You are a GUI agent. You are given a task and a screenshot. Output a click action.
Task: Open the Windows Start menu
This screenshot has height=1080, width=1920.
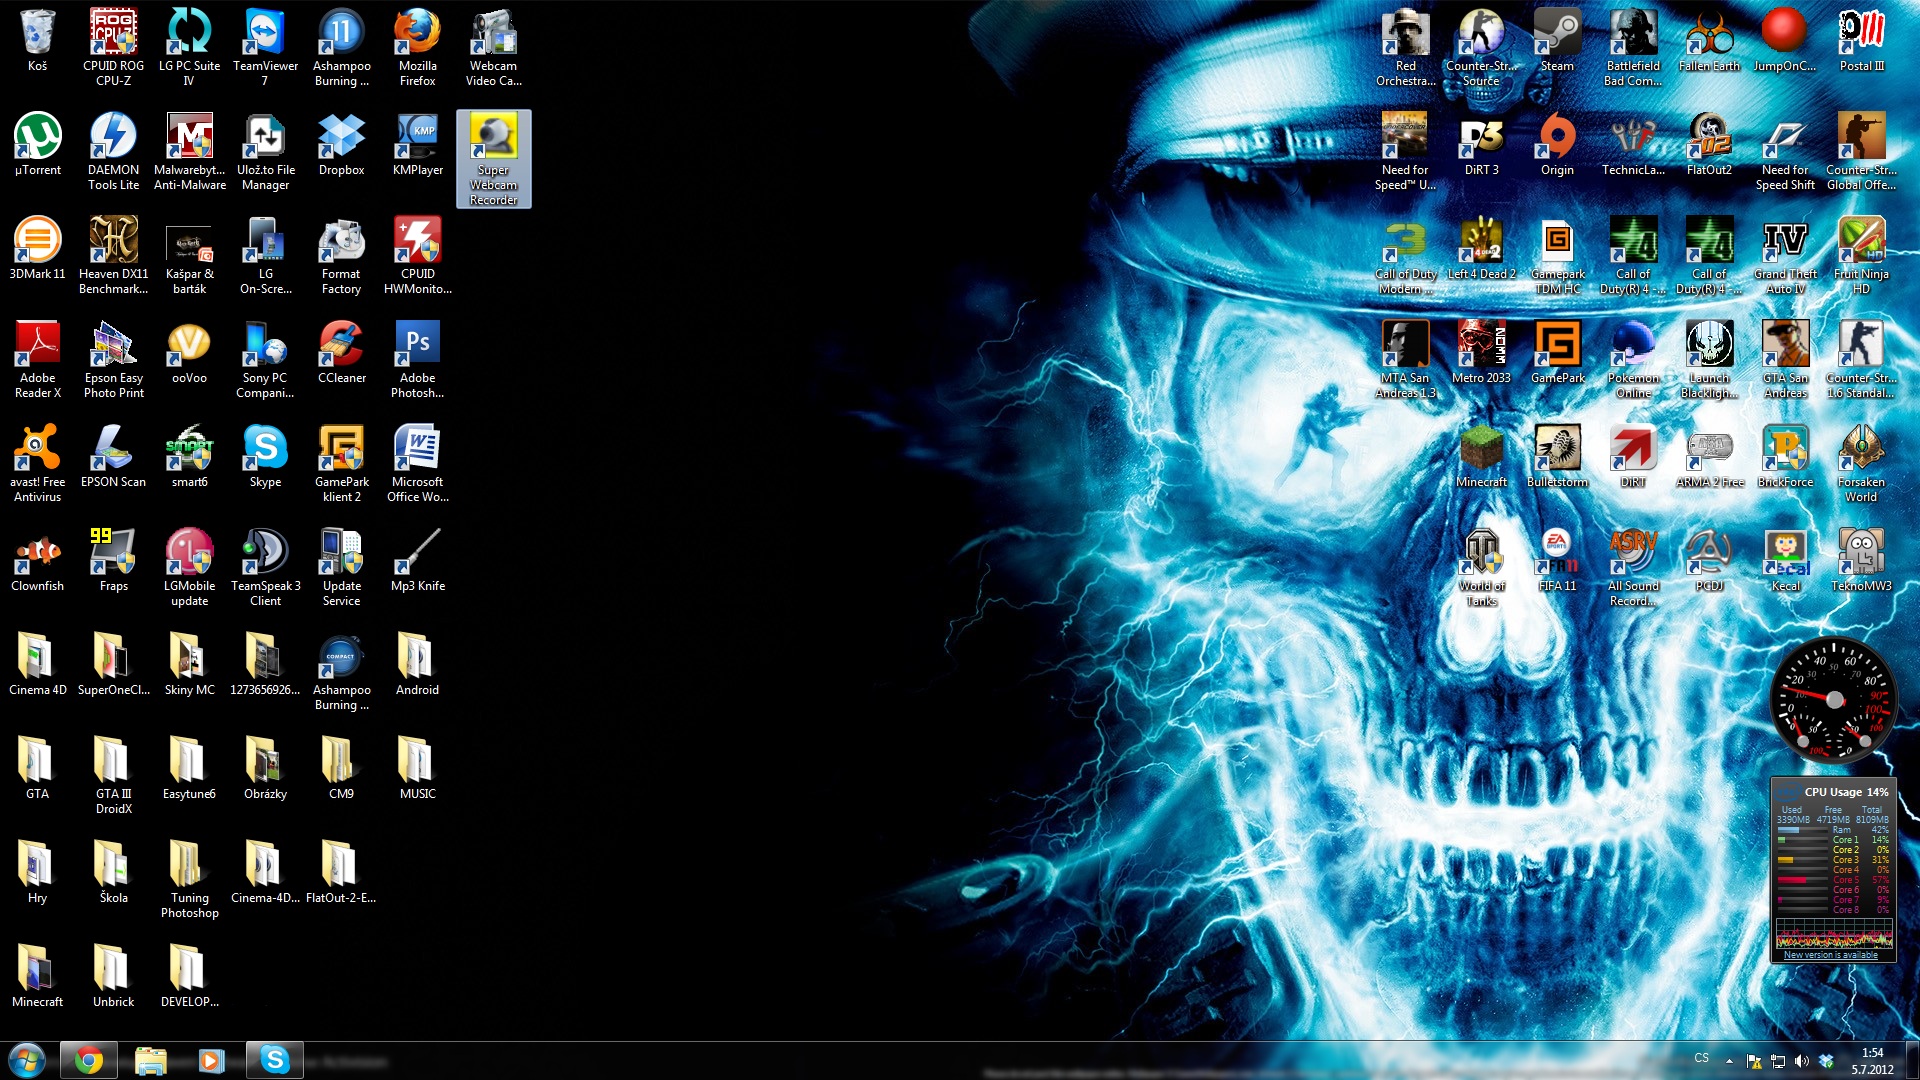pyautogui.click(x=27, y=1059)
